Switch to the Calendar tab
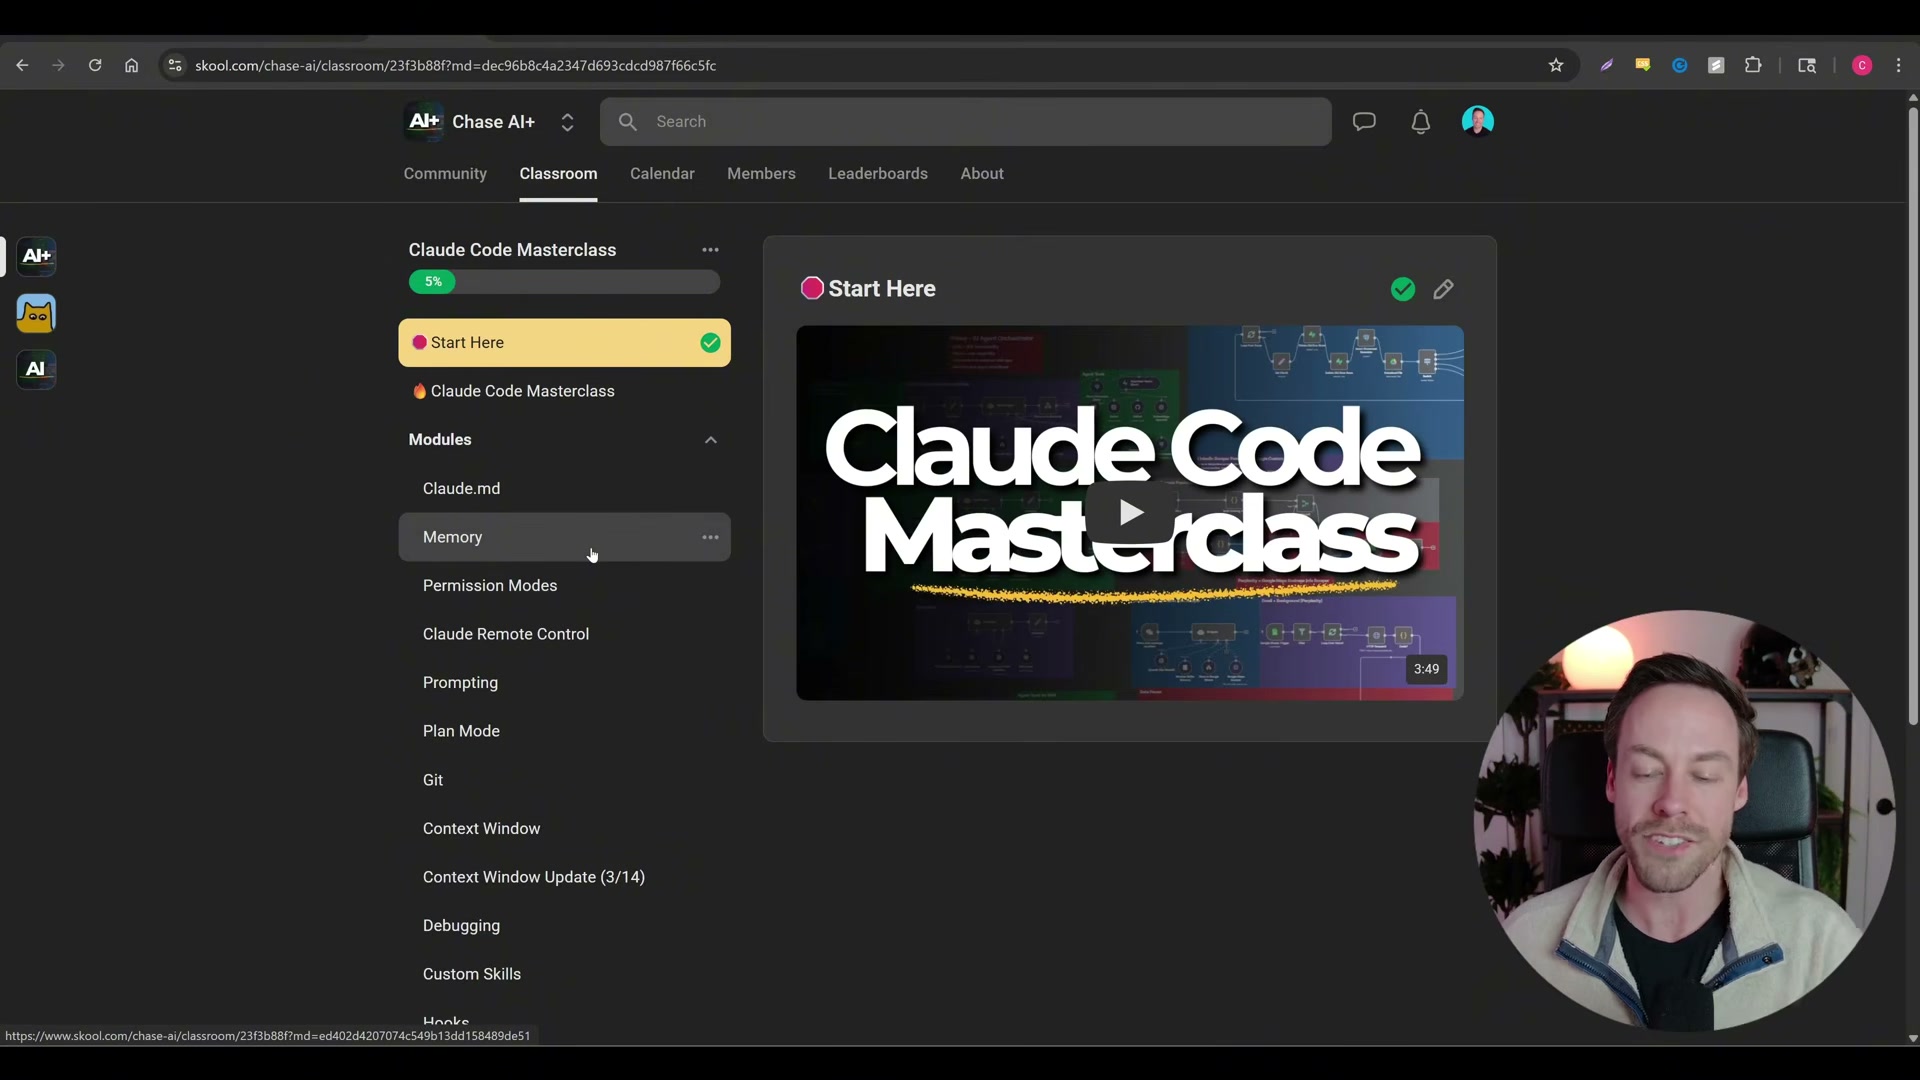Viewport: 1920px width, 1080px height. click(x=662, y=173)
